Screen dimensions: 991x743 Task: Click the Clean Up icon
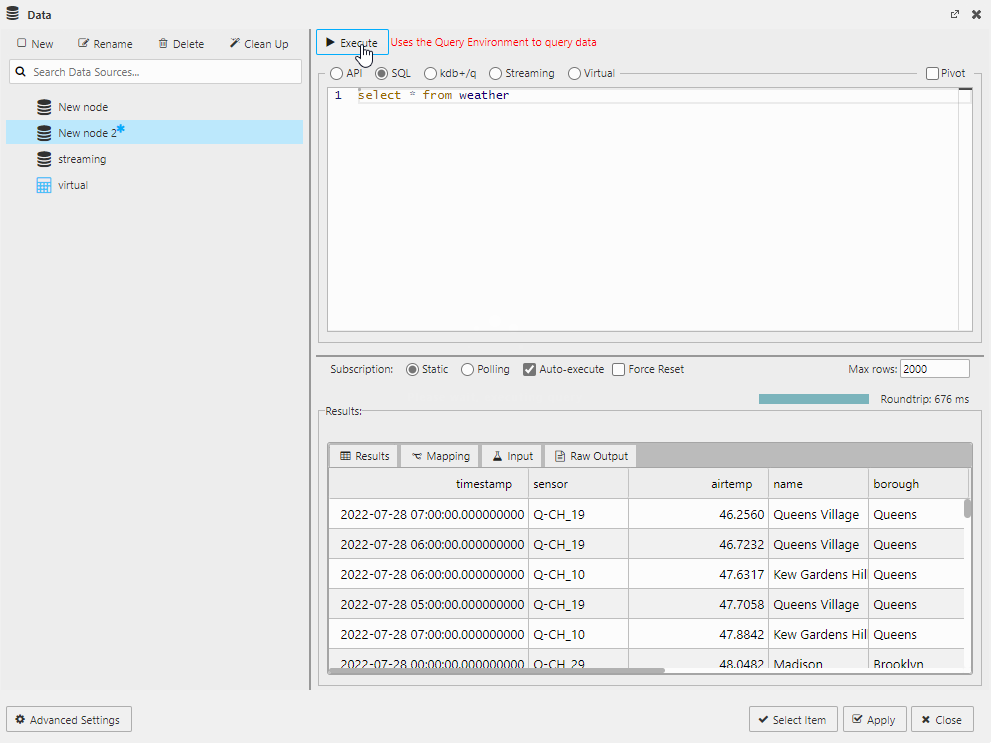[235, 43]
